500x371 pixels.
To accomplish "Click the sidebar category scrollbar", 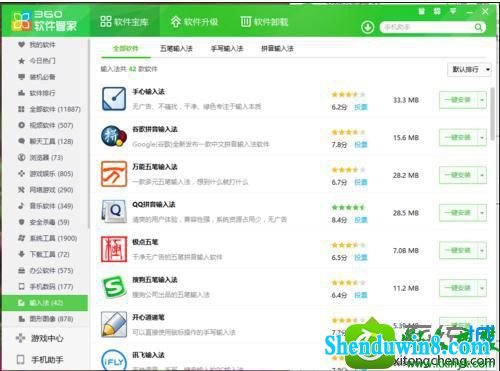I will (89, 133).
